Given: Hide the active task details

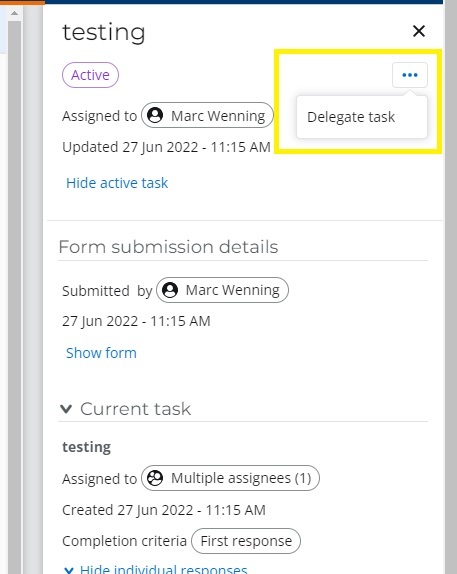Looking at the screenshot, I should pos(117,183).
